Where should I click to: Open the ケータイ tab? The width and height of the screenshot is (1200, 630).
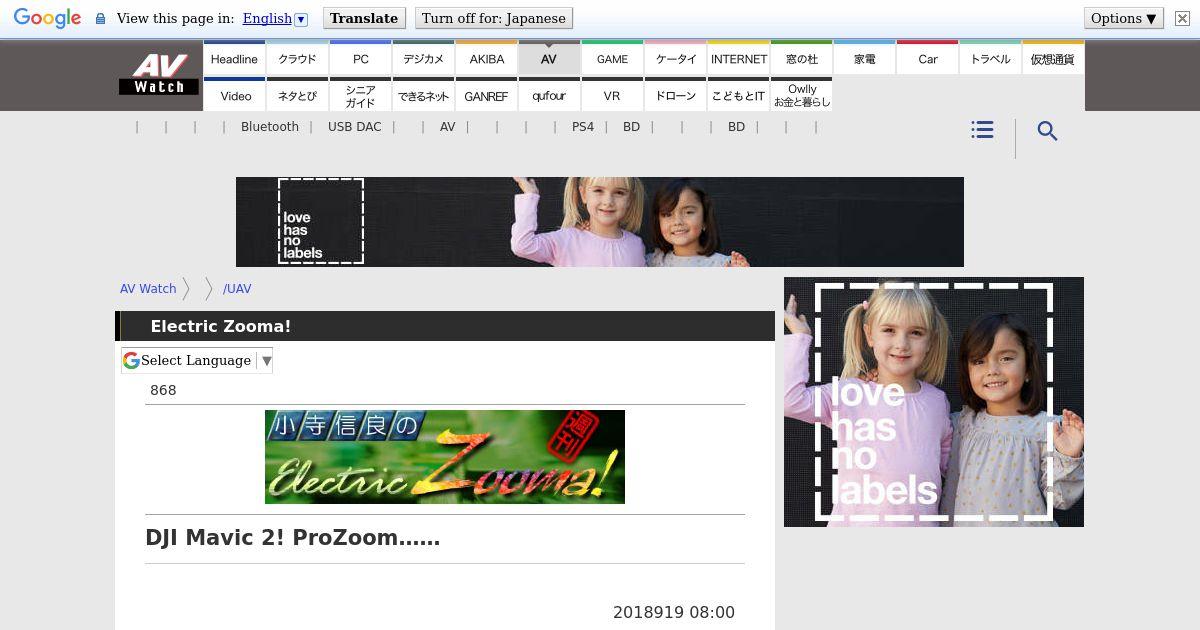(x=675, y=59)
